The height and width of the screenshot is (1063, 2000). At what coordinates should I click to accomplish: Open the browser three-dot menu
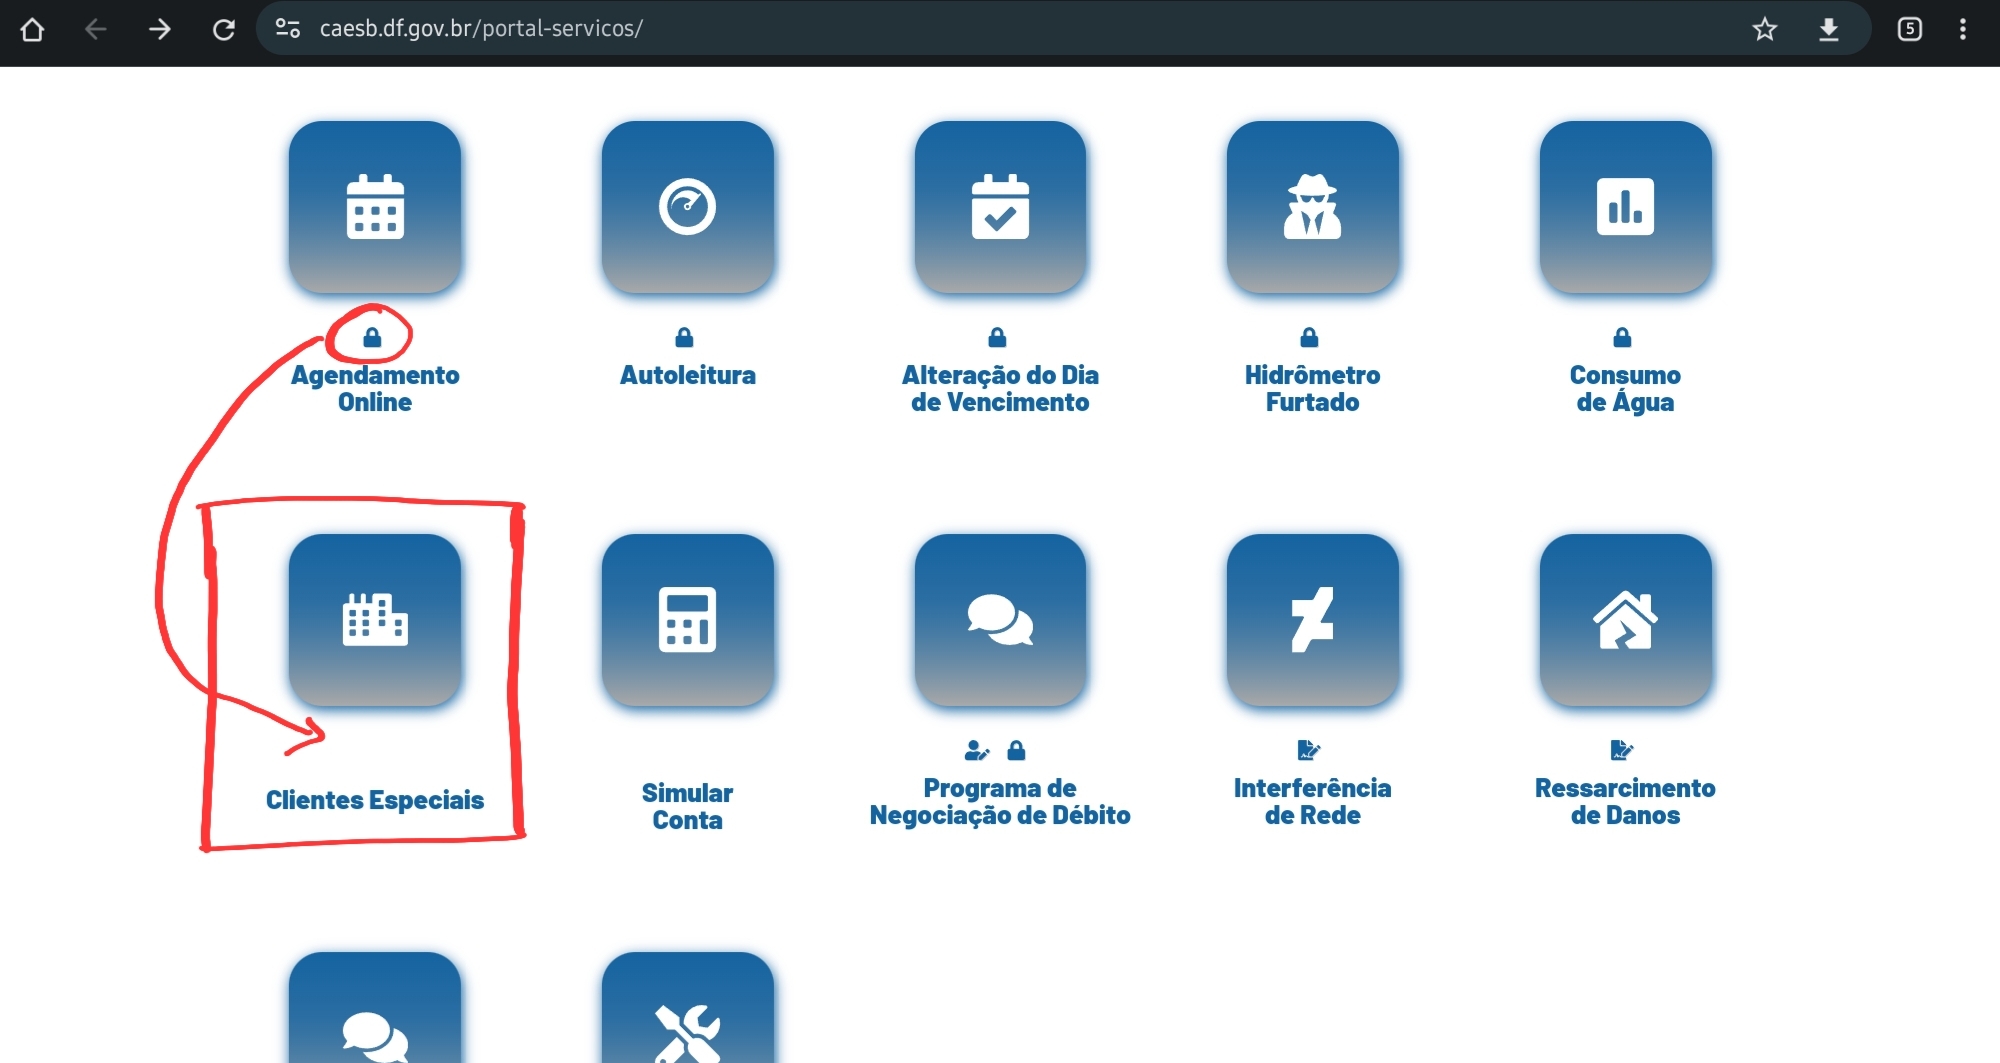(x=1963, y=29)
